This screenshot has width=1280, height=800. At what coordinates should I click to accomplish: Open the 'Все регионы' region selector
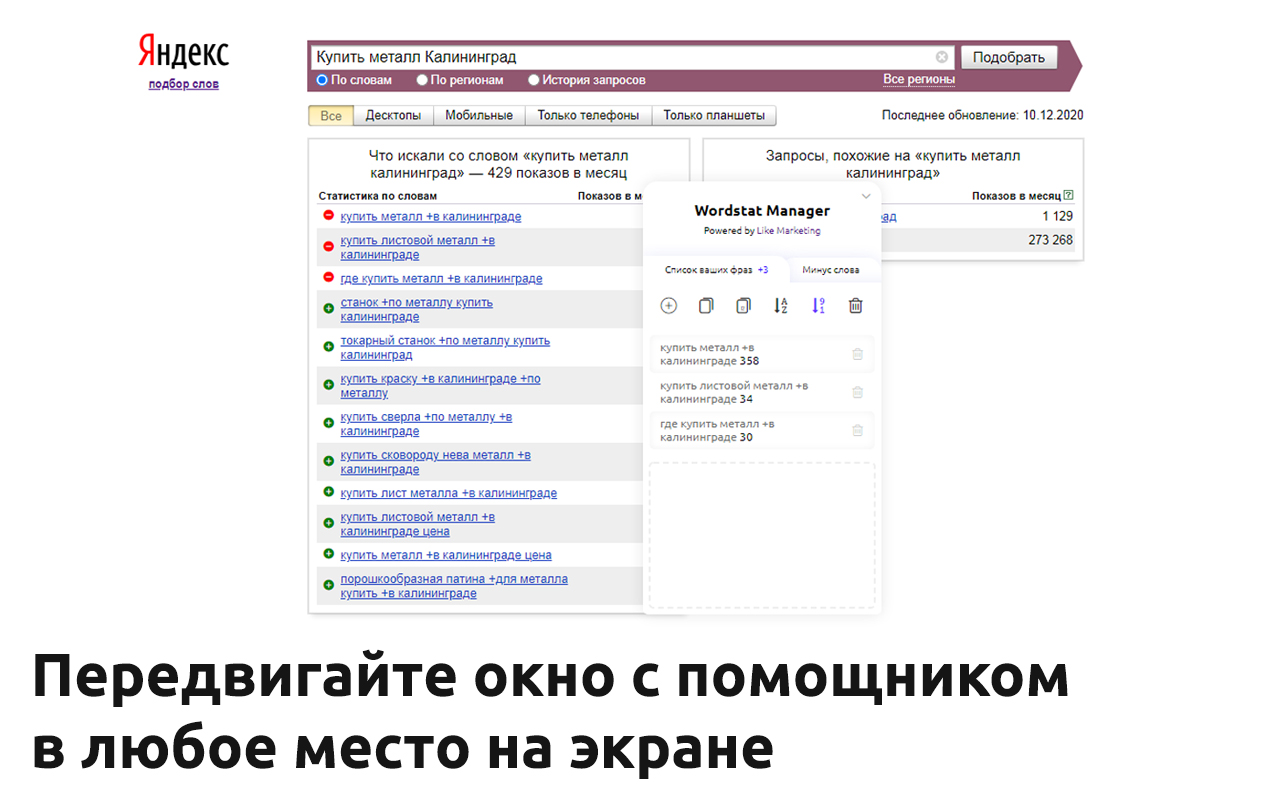coord(919,80)
